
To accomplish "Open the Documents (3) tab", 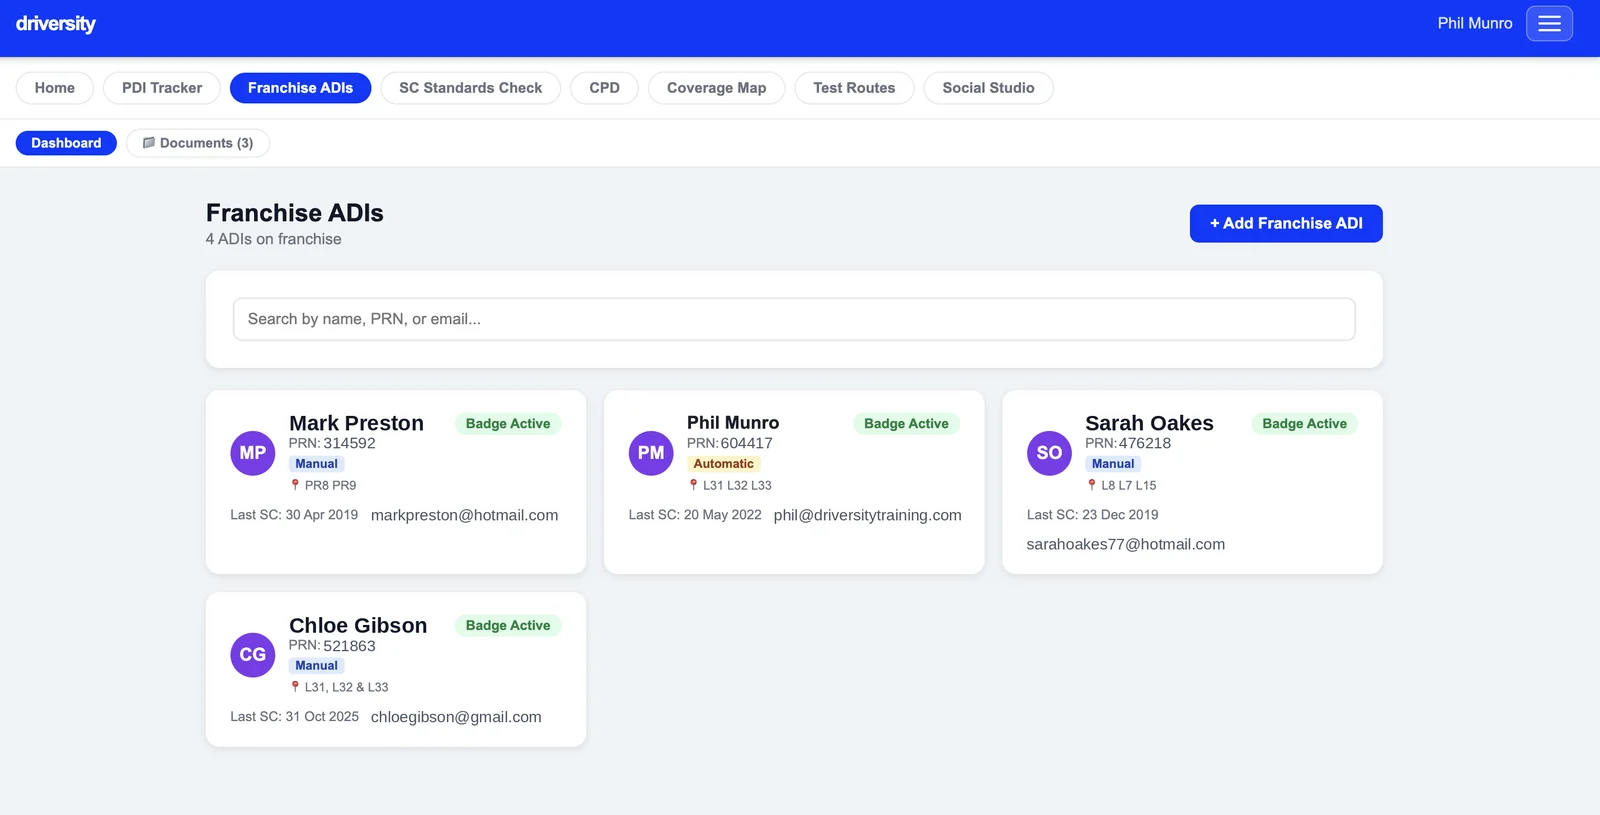I will 198,143.
